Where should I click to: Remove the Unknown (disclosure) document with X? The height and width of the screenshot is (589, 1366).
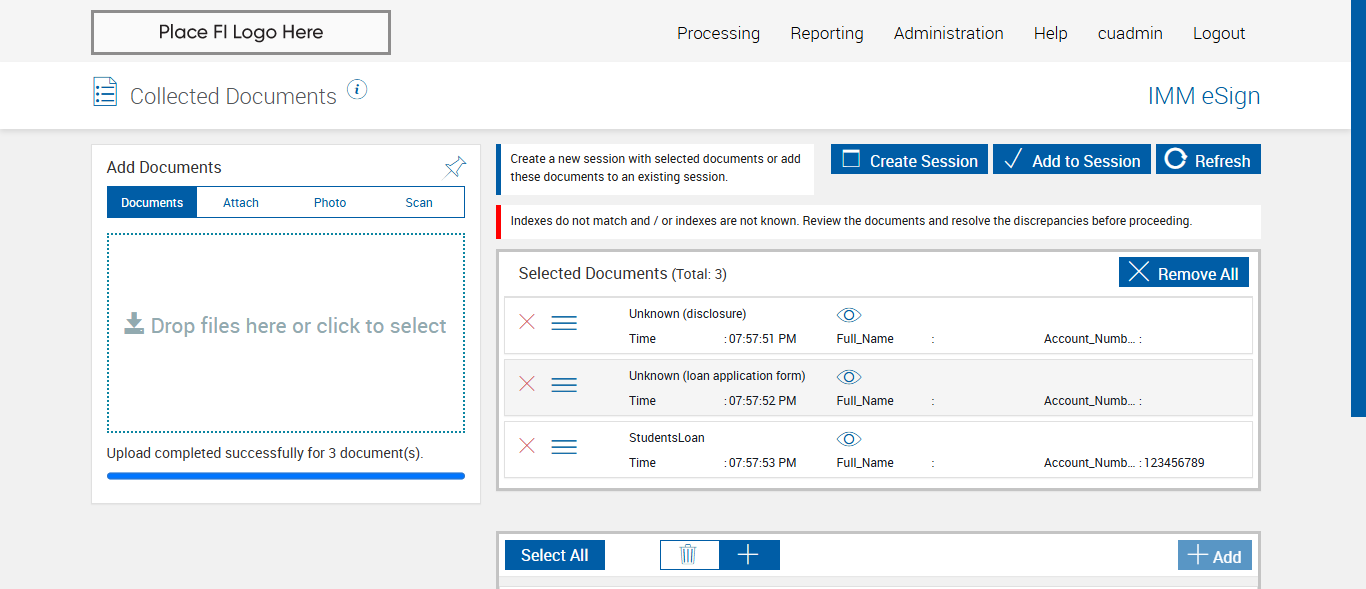(527, 322)
